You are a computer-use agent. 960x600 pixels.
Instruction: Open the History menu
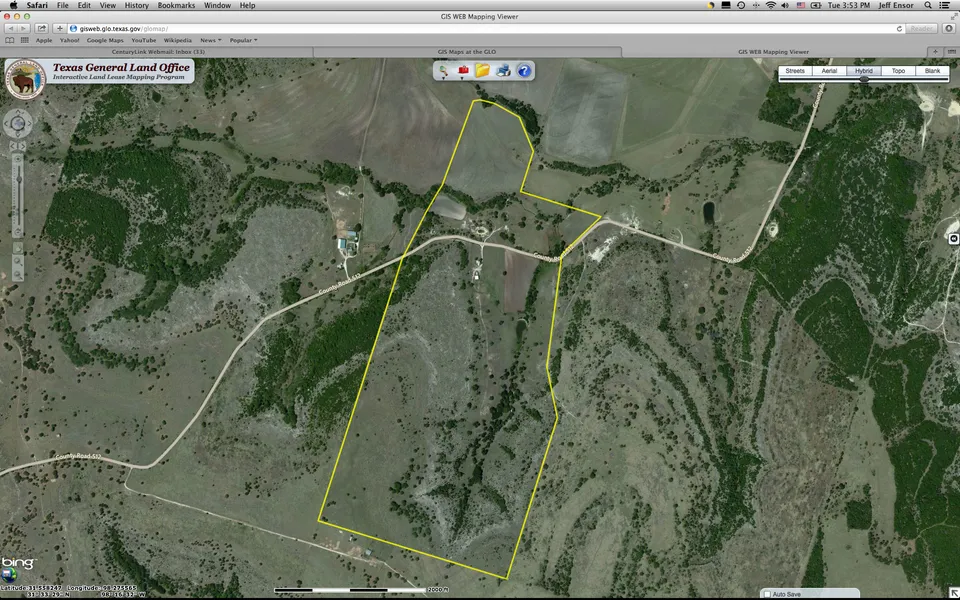(136, 5)
